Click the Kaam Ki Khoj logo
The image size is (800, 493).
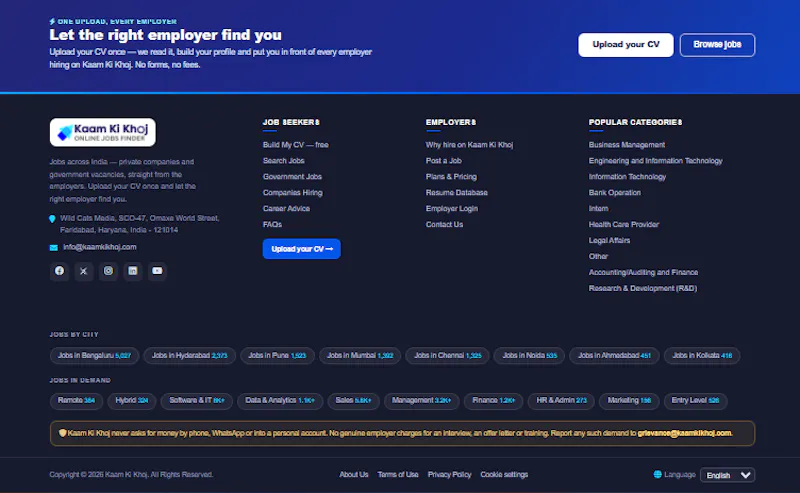103,132
